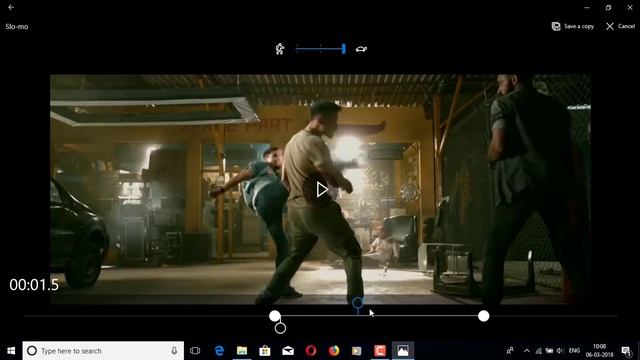Open network status in the tray
Viewport: 640px width, 360px height.
(x=538, y=351)
